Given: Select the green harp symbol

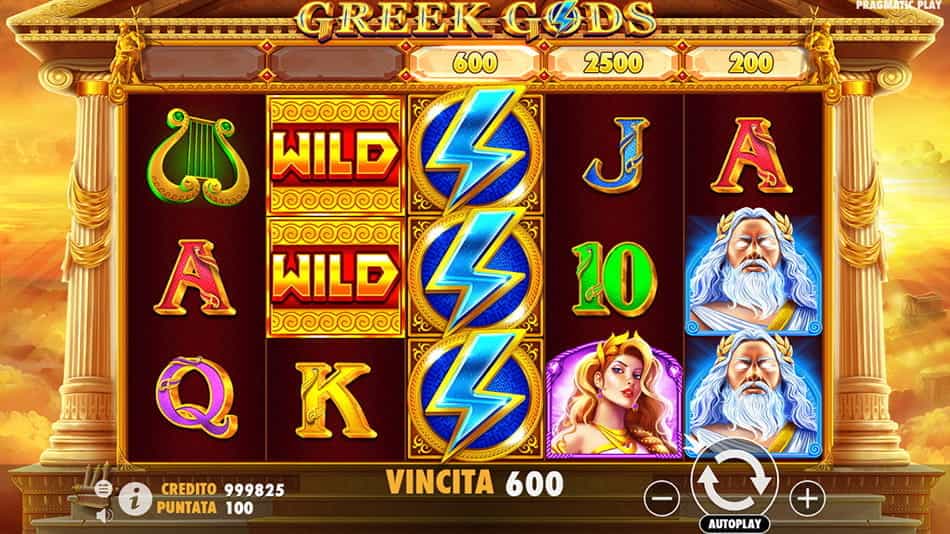Looking at the screenshot, I should (198, 156).
